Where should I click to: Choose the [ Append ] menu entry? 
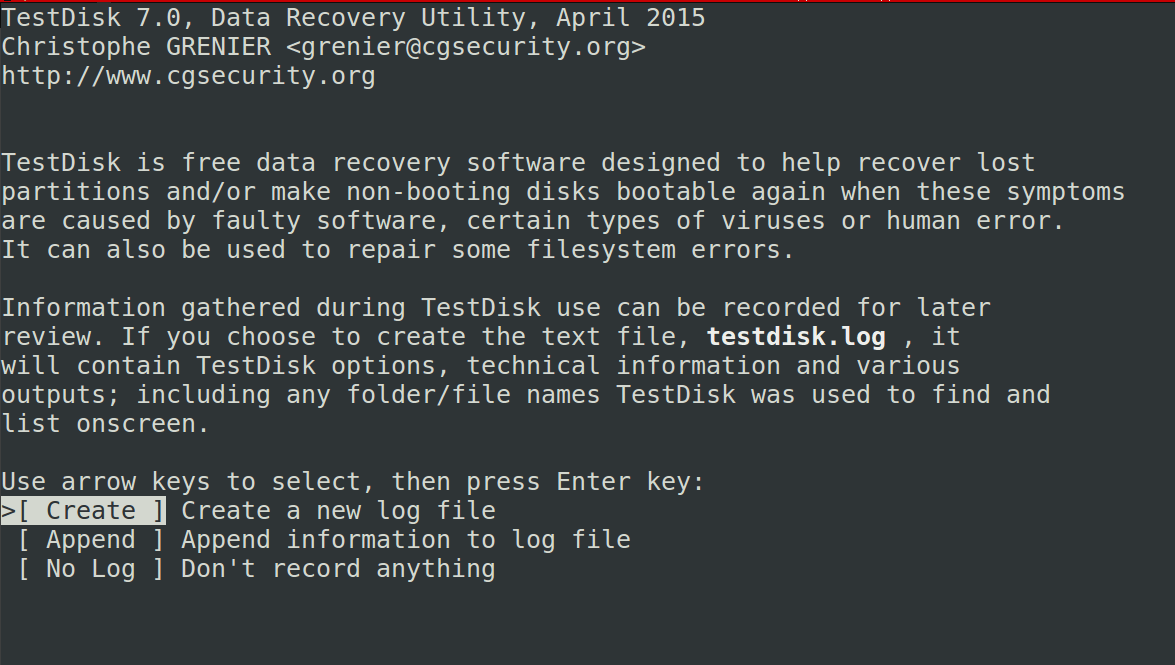[91, 540]
